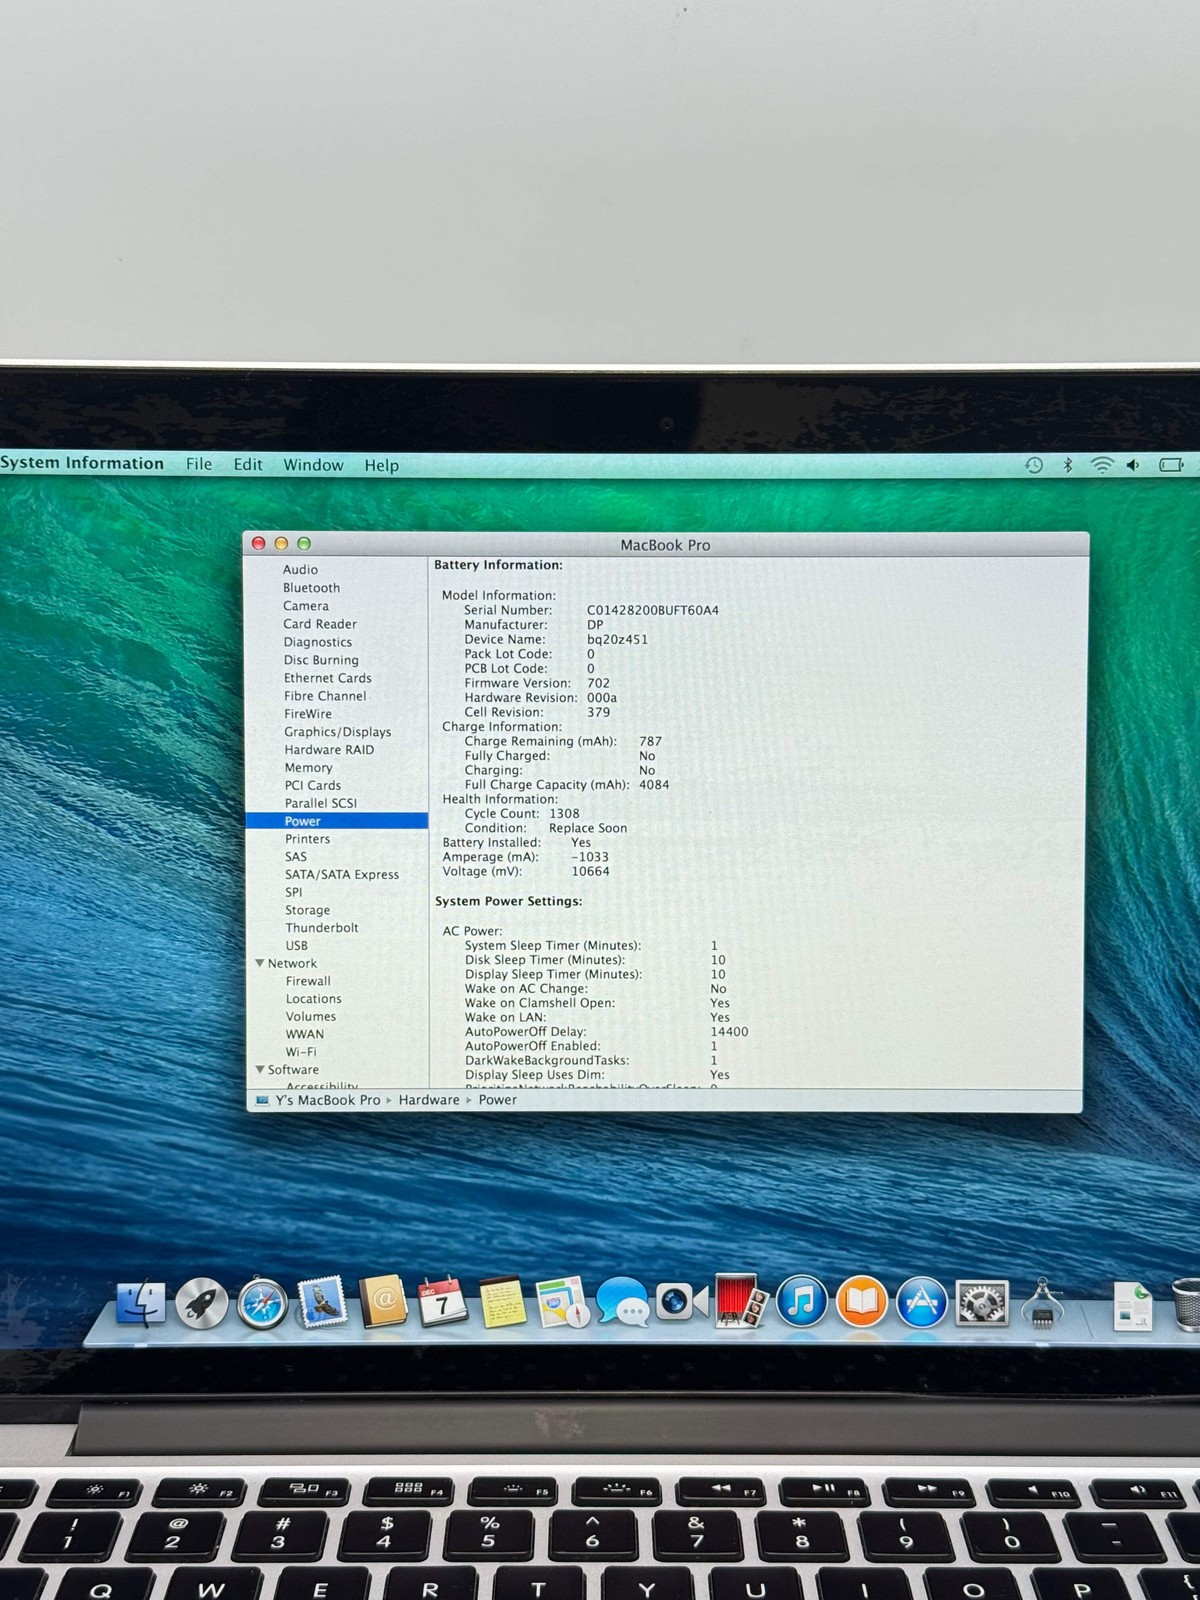Screen dimensions: 1200x1600
Task: Select Graphics/Displays in the sidebar
Action: (337, 732)
